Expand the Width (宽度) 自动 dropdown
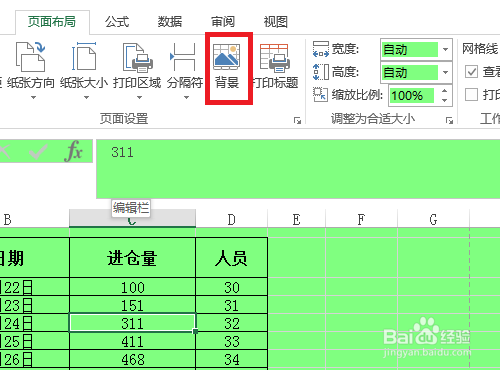The width and height of the screenshot is (500, 370). click(445, 50)
